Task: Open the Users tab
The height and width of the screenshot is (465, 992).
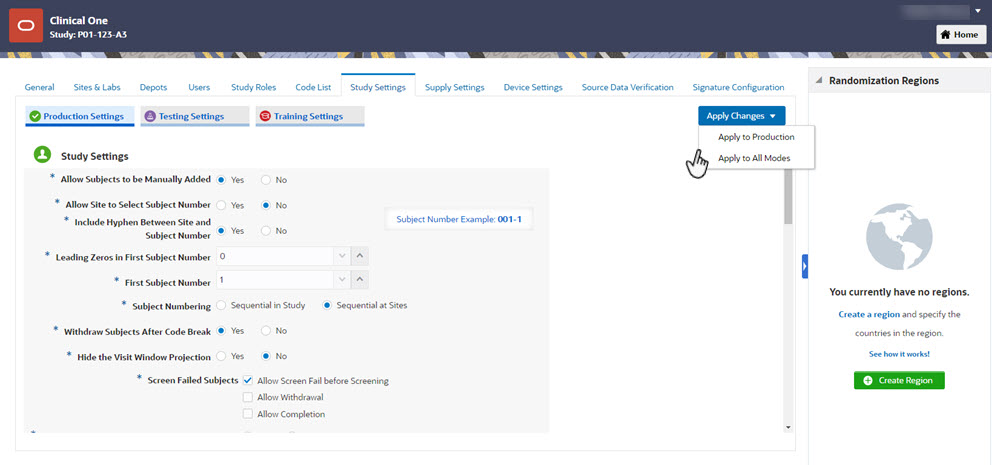Action: coord(199,87)
